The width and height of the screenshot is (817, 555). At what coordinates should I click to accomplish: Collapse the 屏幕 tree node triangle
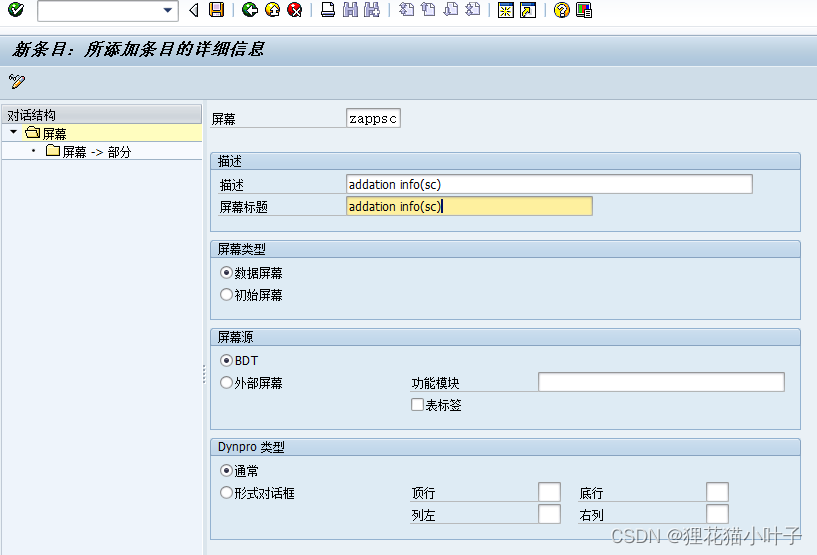[14, 132]
